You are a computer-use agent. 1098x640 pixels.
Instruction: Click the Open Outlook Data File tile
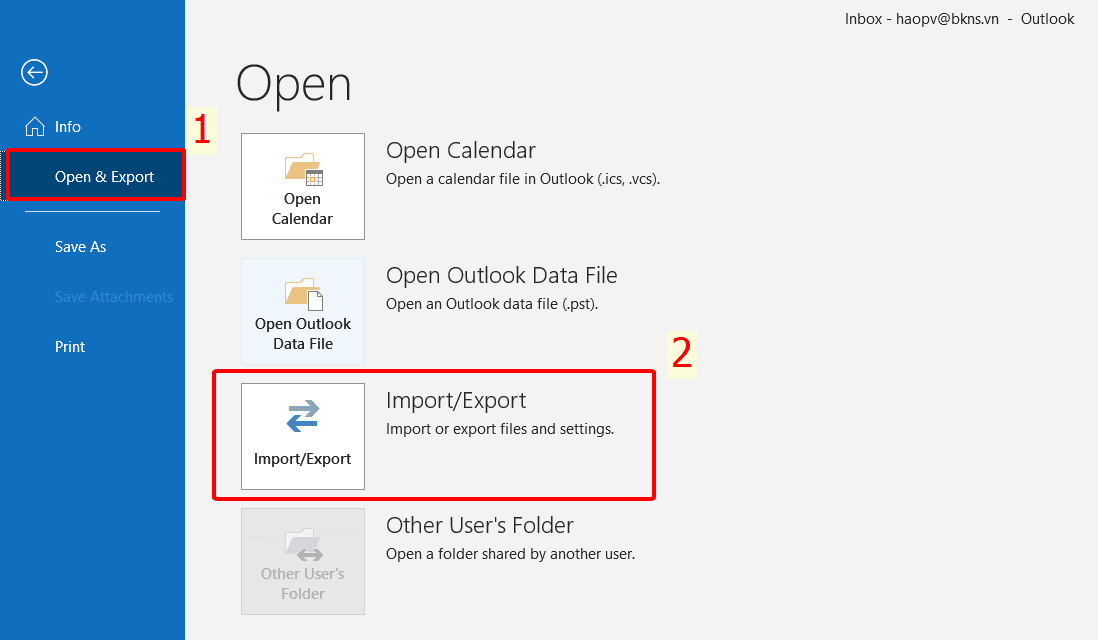[302, 311]
